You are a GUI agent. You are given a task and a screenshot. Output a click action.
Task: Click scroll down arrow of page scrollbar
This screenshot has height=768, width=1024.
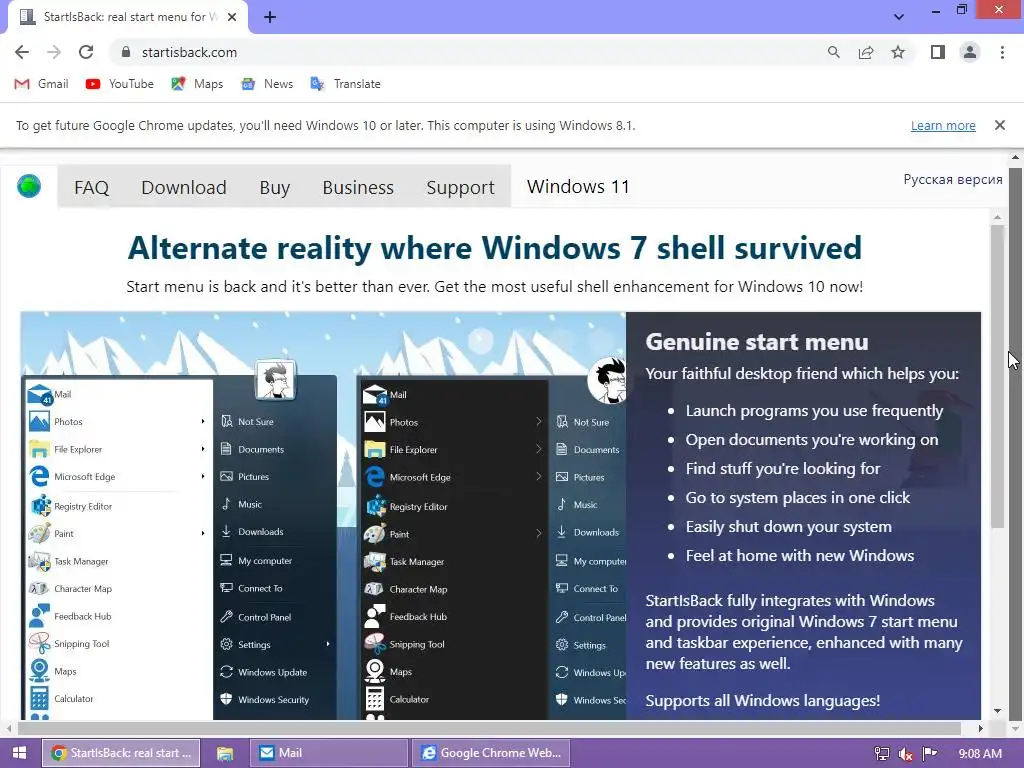point(1015,728)
